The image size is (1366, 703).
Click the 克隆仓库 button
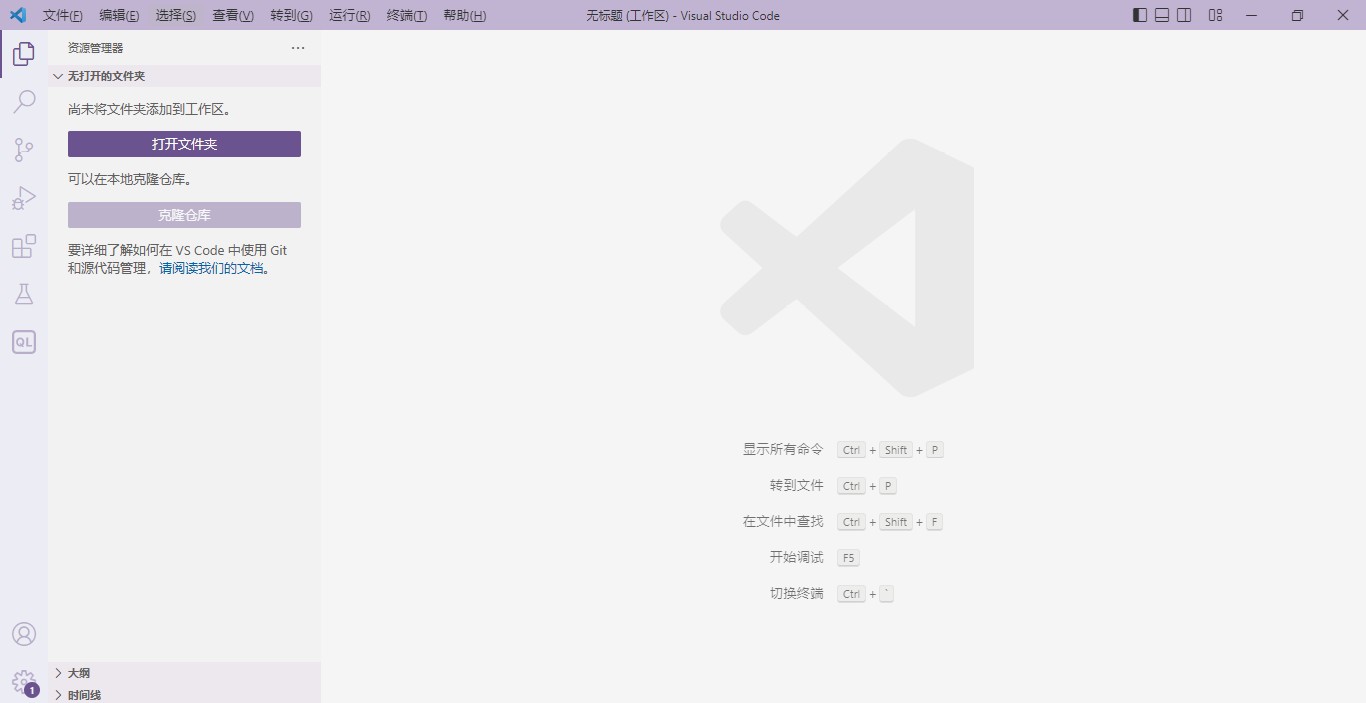click(184, 215)
